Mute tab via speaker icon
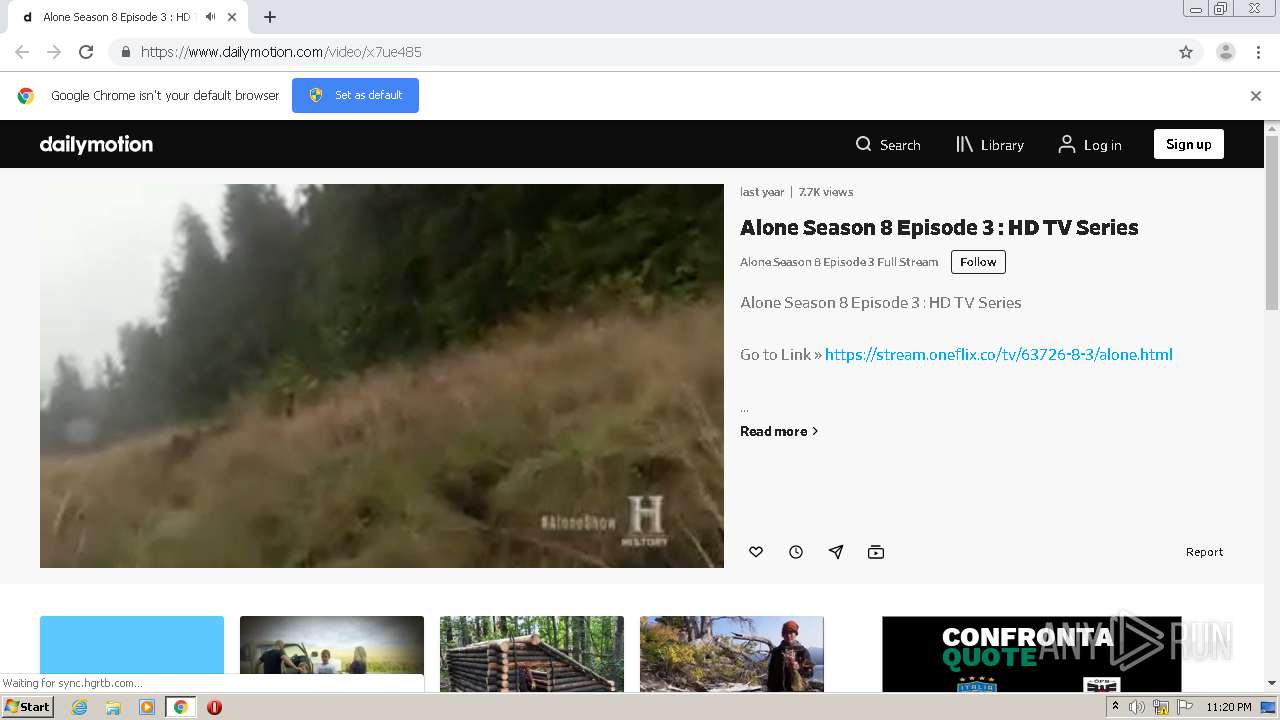 pyautogui.click(x=210, y=17)
